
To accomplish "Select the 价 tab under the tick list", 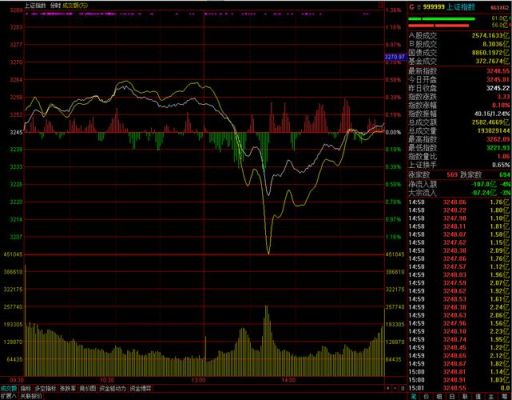I will [426, 397].
